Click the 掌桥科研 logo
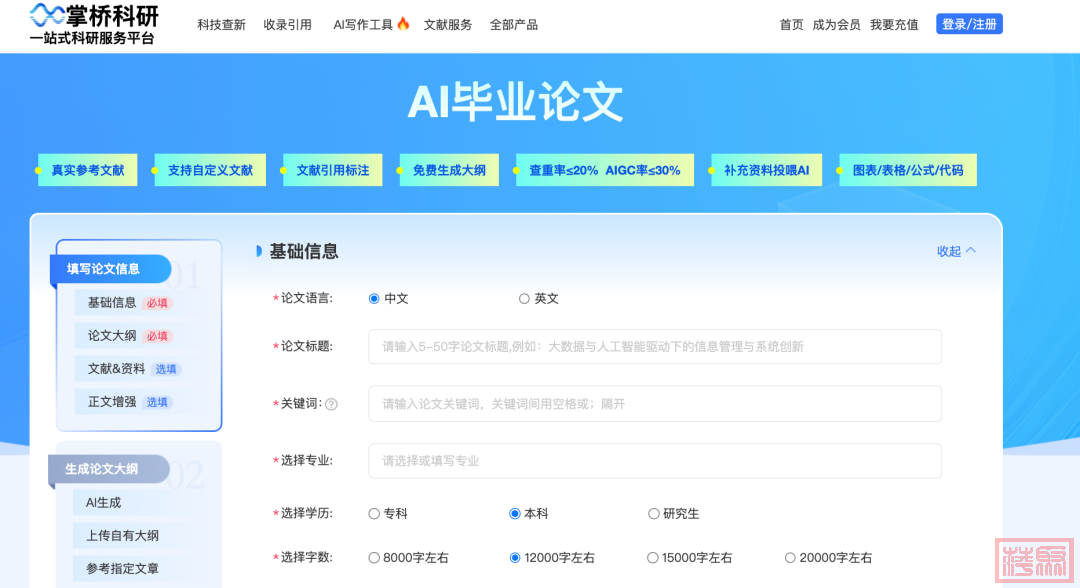1080x588 pixels. click(x=94, y=25)
